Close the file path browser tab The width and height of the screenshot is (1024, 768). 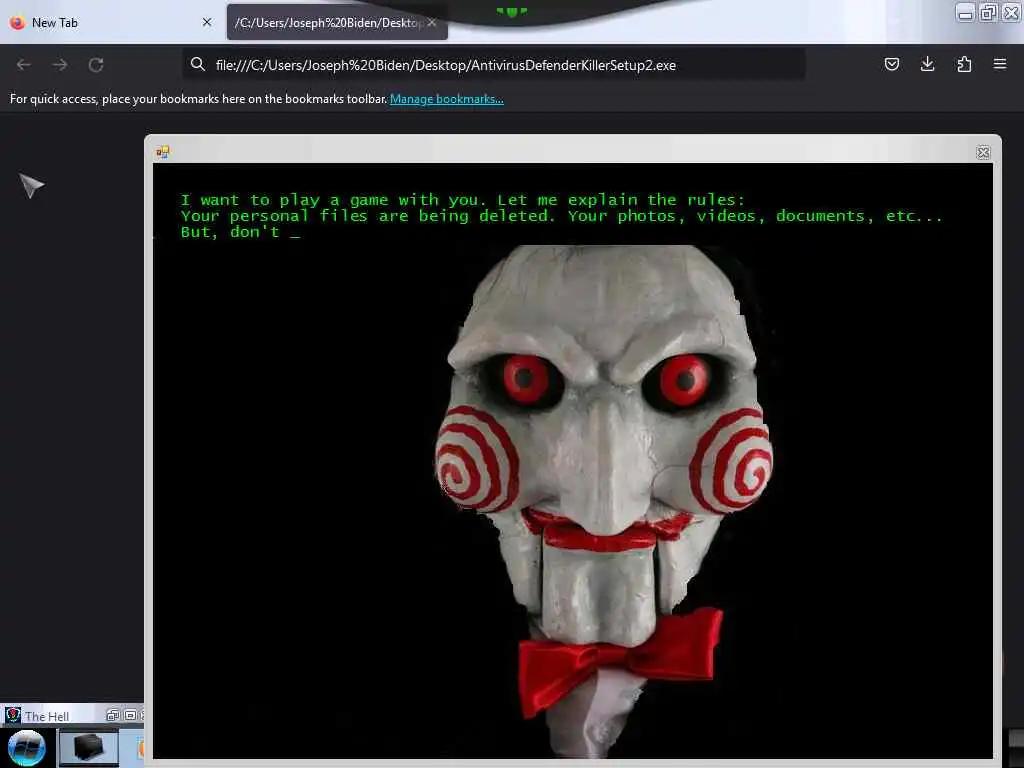point(432,22)
